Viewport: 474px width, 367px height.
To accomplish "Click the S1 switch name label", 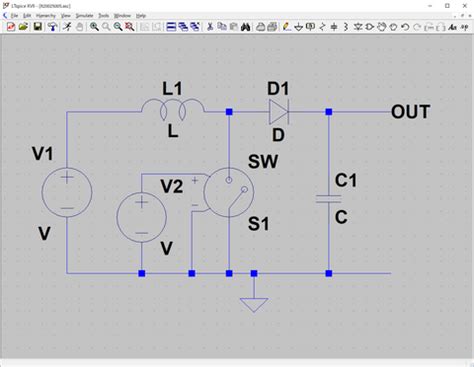I will (x=258, y=224).
